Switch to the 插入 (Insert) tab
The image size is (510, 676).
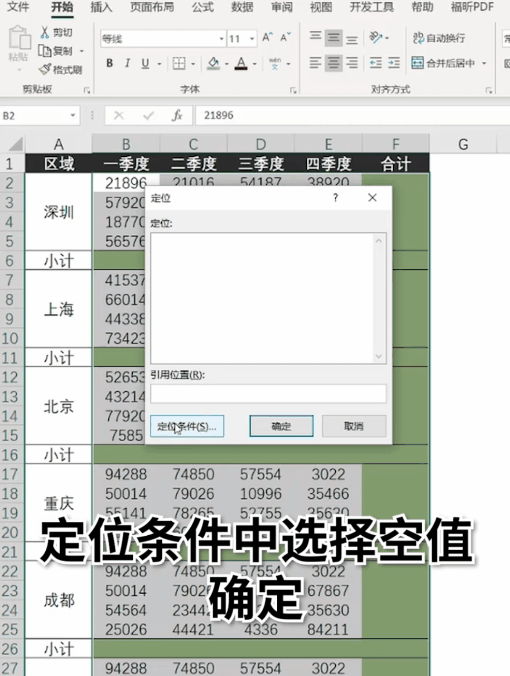(x=101, y=6)
